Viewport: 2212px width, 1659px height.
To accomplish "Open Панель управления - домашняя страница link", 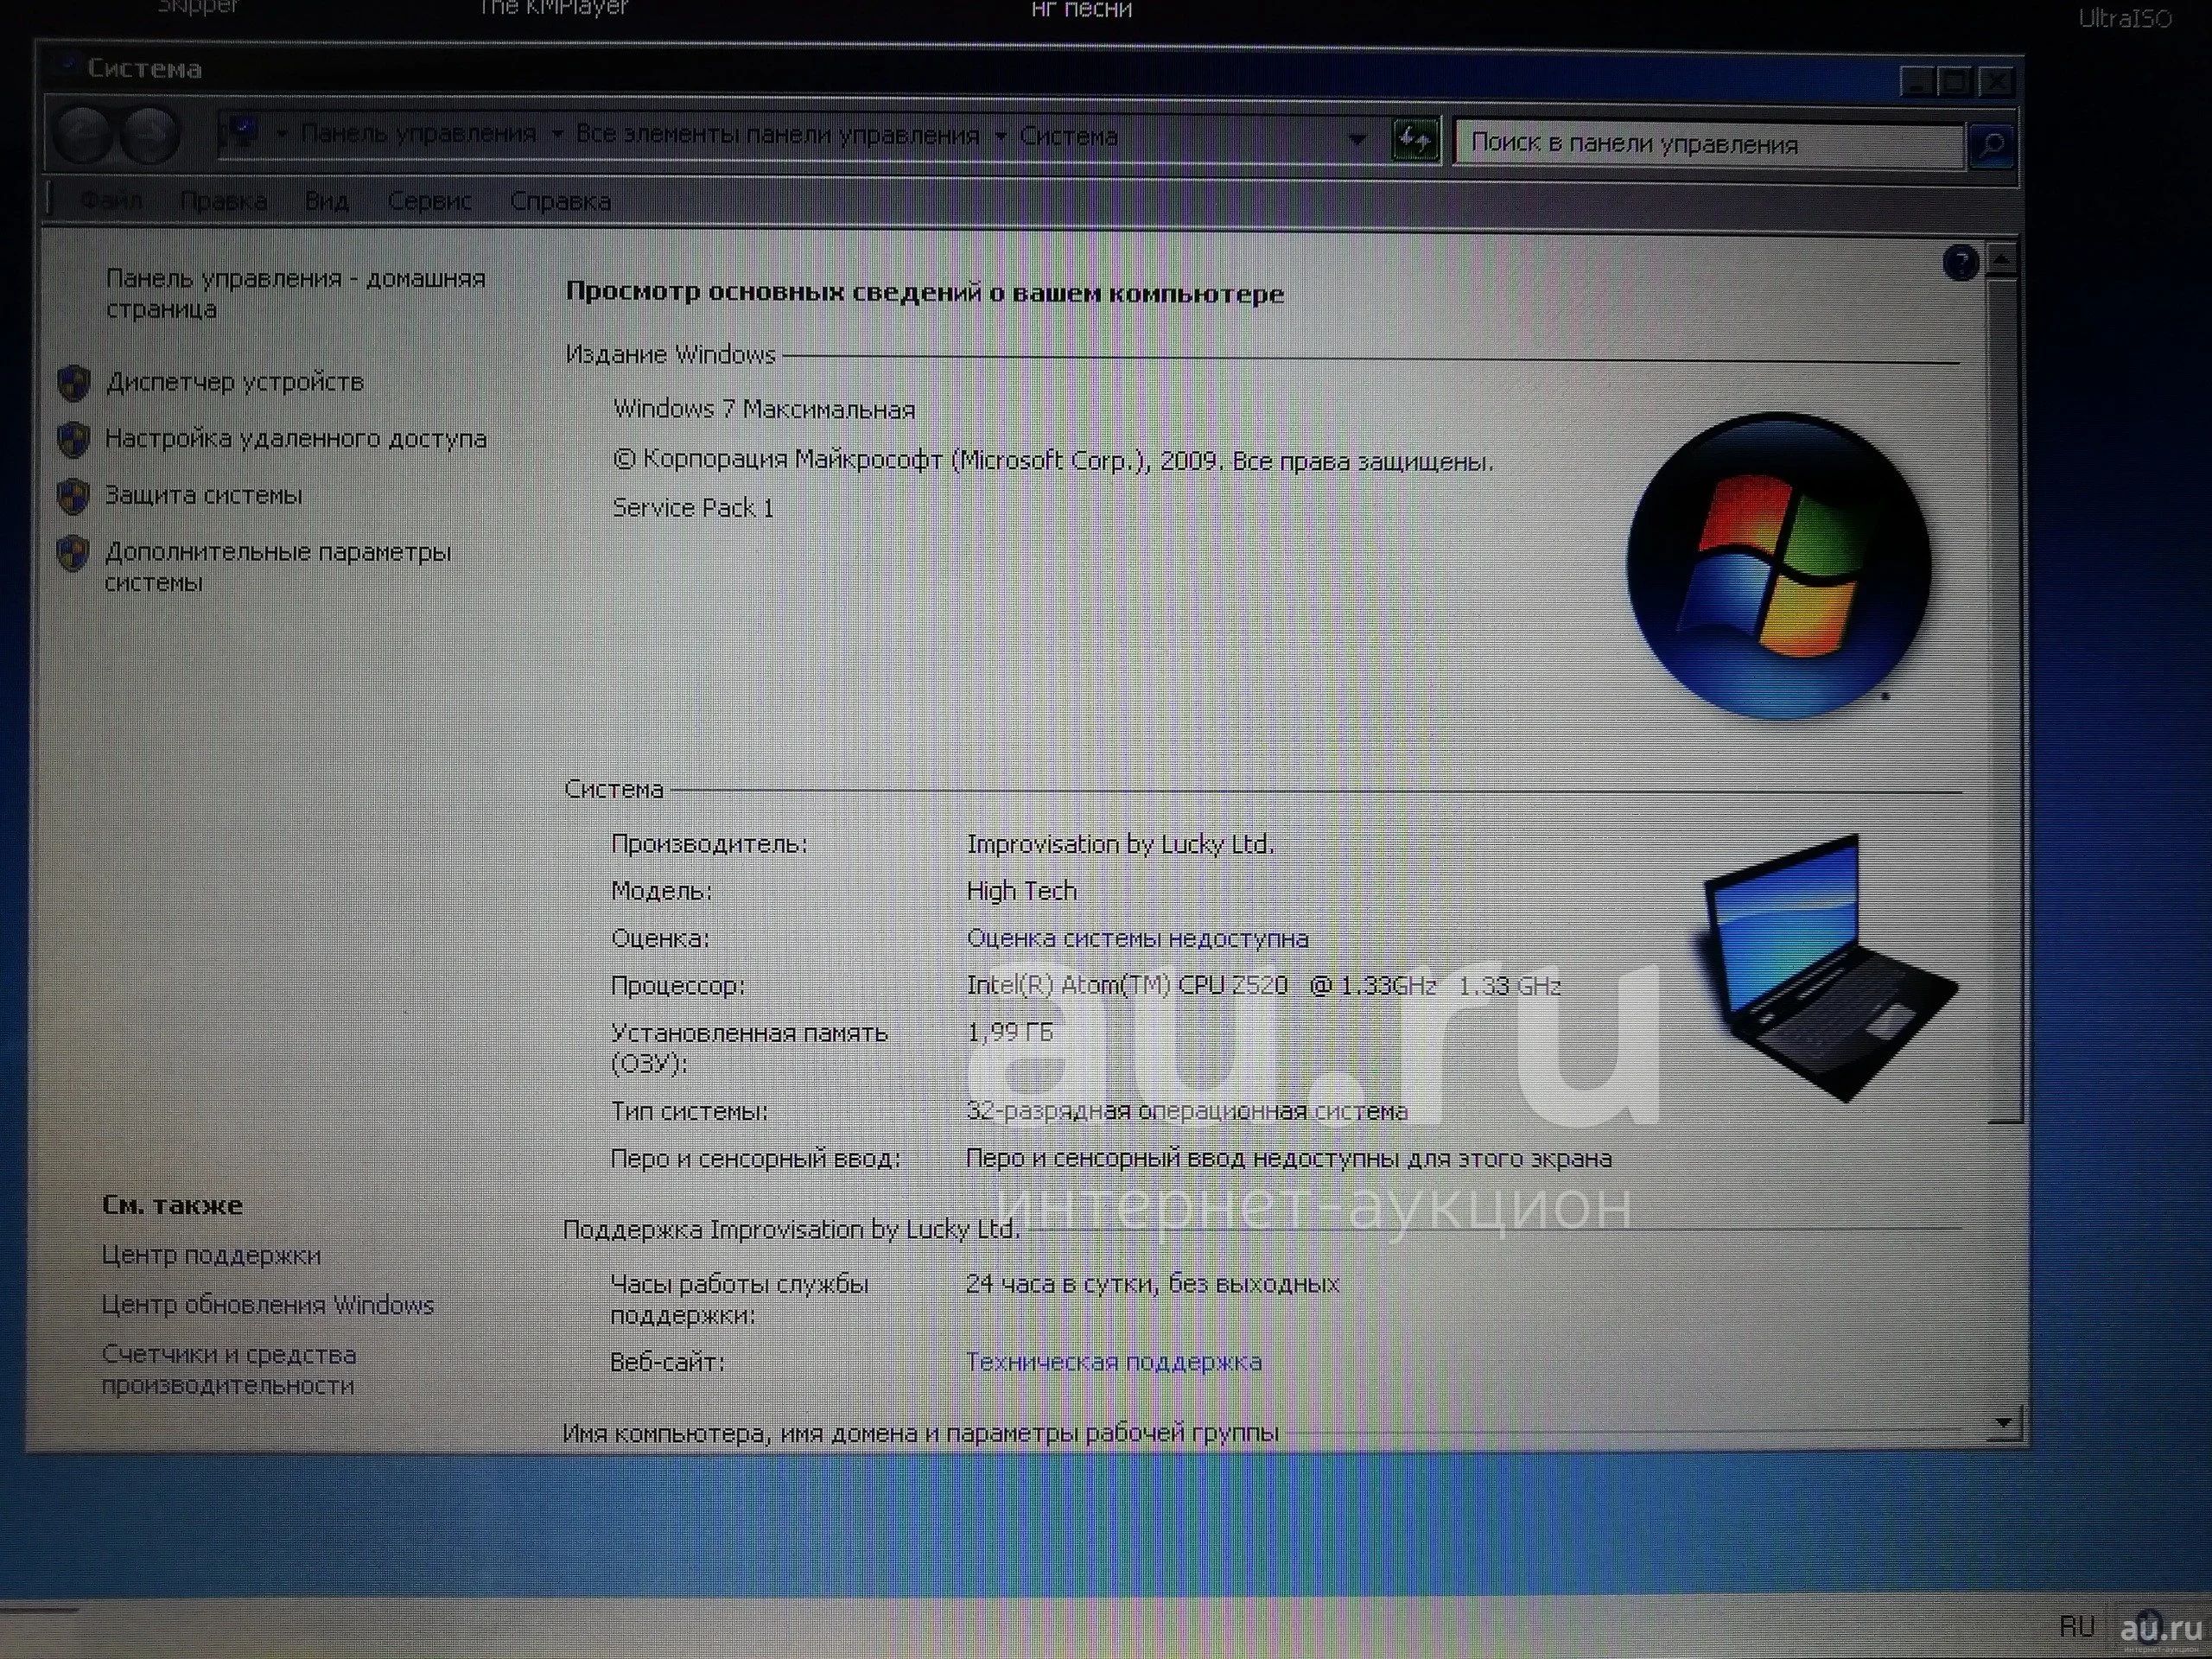I will click(295, 293).
